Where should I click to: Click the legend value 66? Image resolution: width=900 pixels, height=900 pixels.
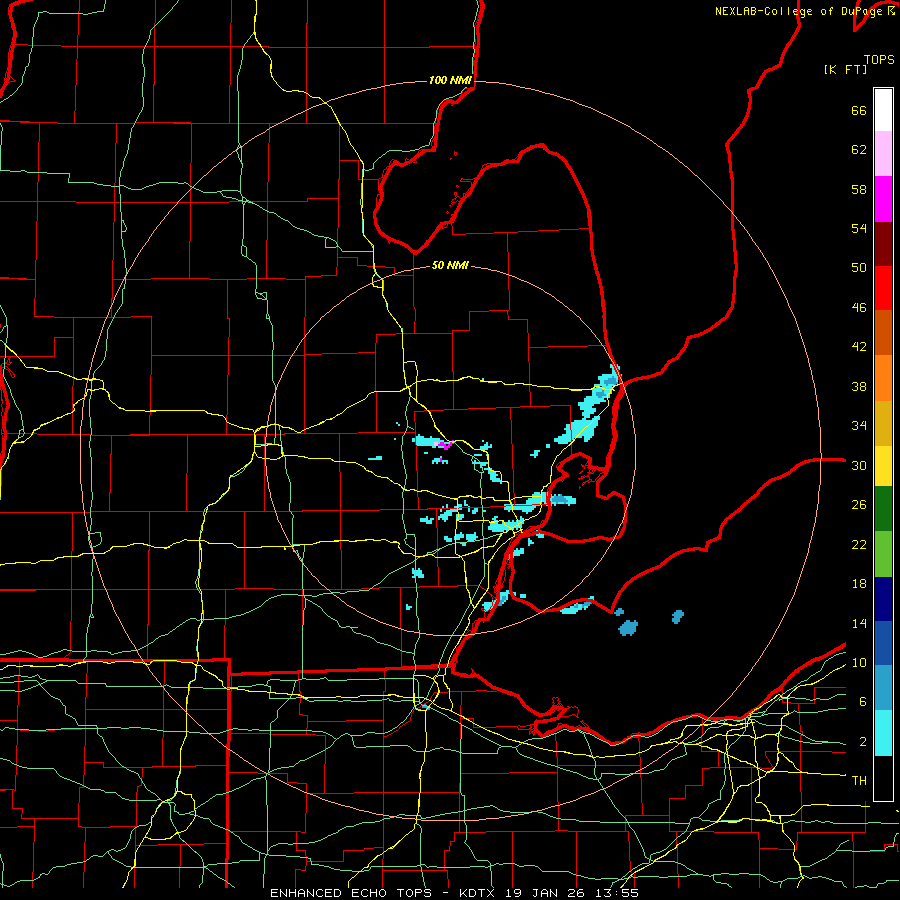click(x=859, y=110)
